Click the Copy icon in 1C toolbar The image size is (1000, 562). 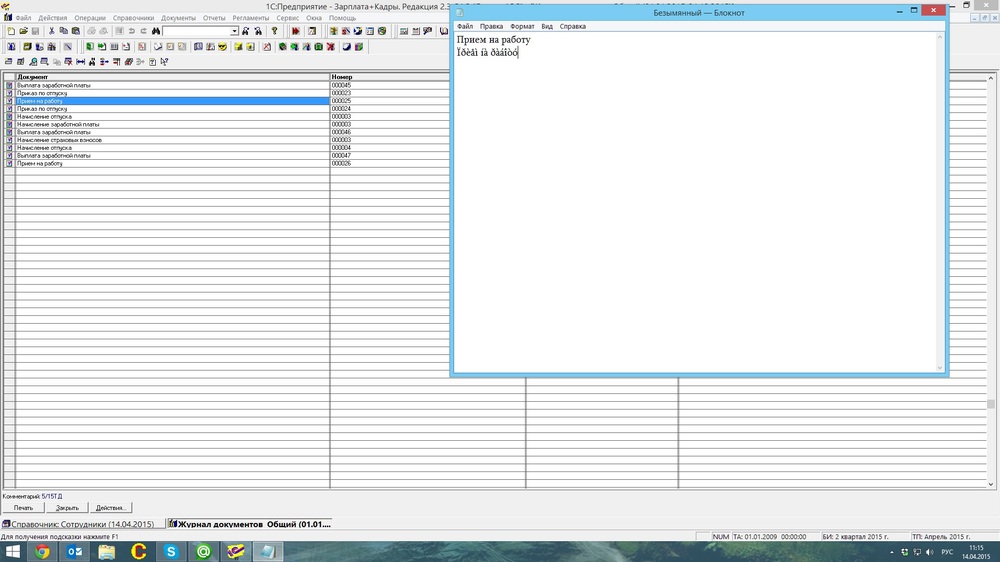[x=63, y=31]
